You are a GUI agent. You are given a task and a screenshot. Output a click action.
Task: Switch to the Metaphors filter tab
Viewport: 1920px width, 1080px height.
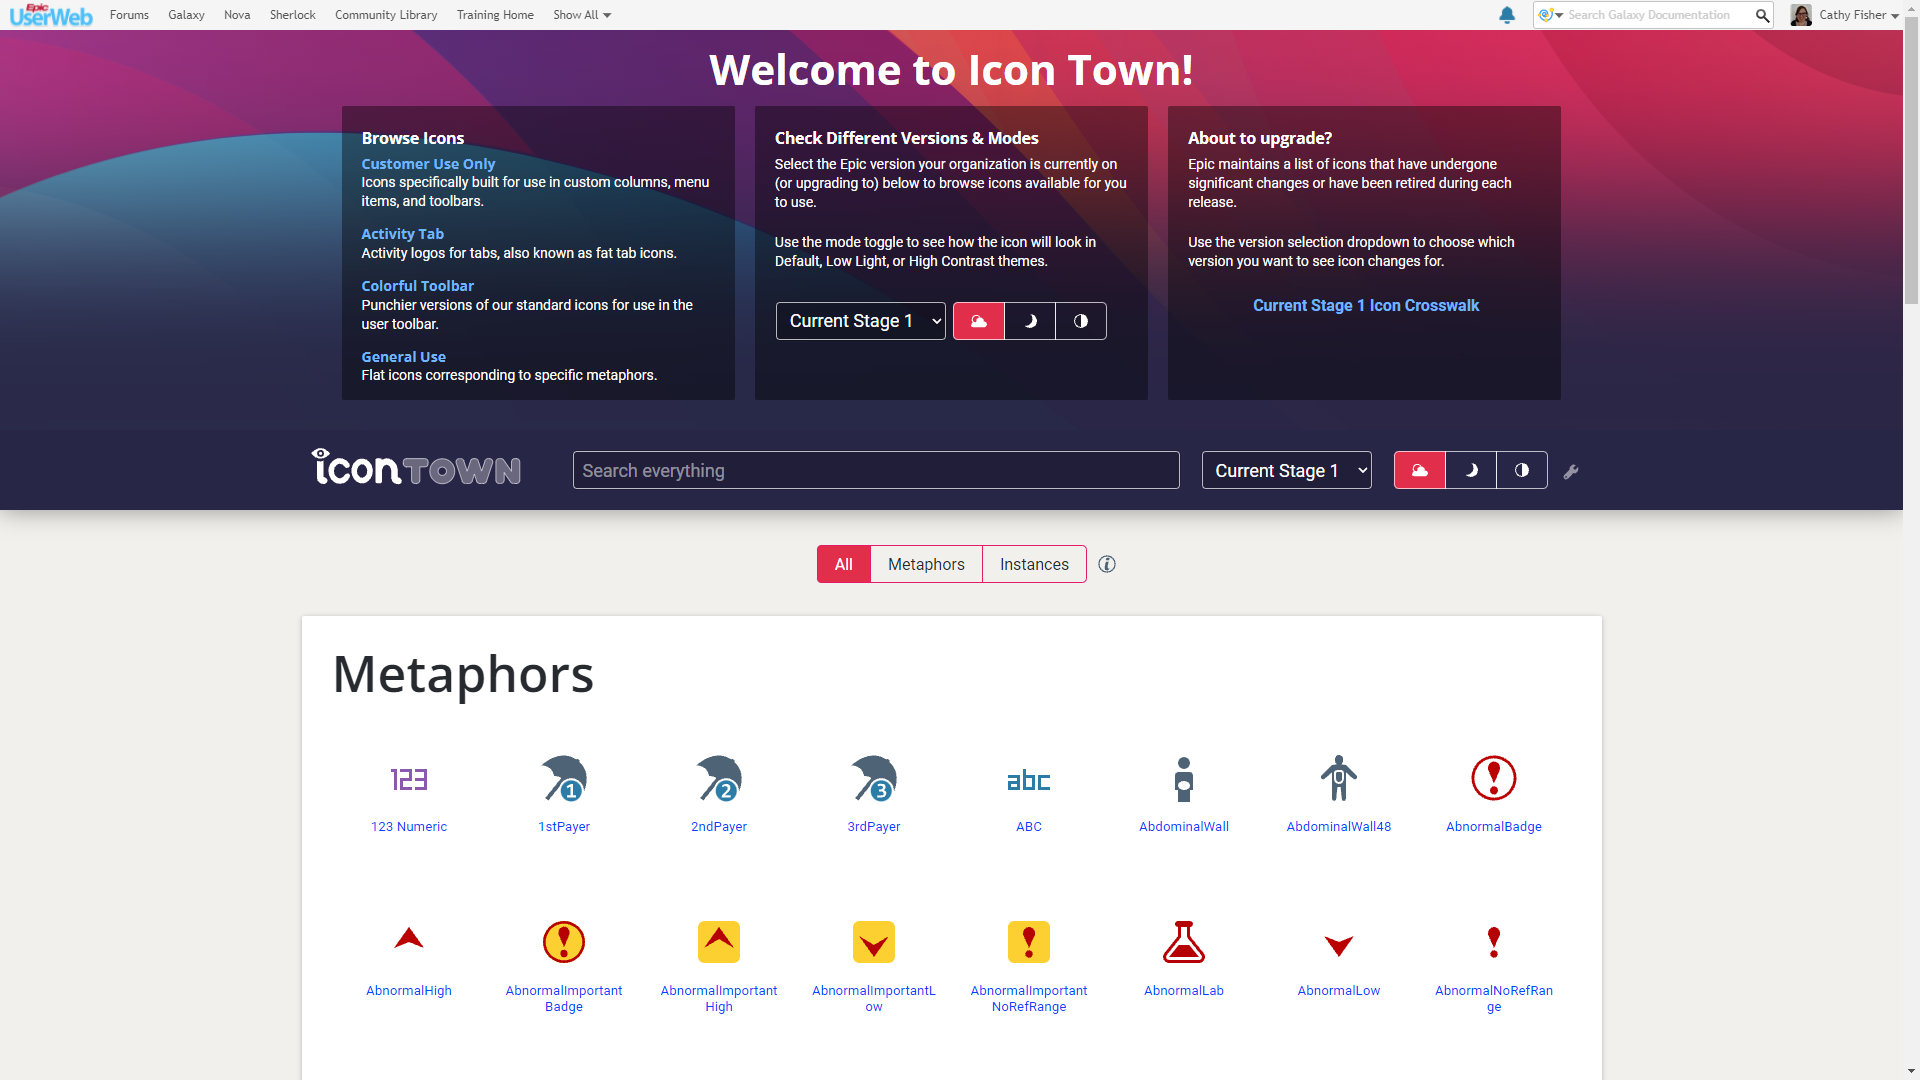[x=926, y=564]
